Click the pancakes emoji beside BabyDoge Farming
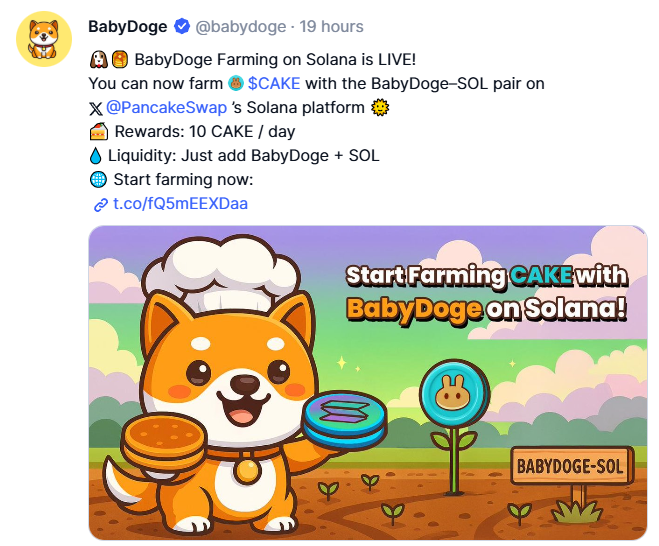 click(120, 60)
